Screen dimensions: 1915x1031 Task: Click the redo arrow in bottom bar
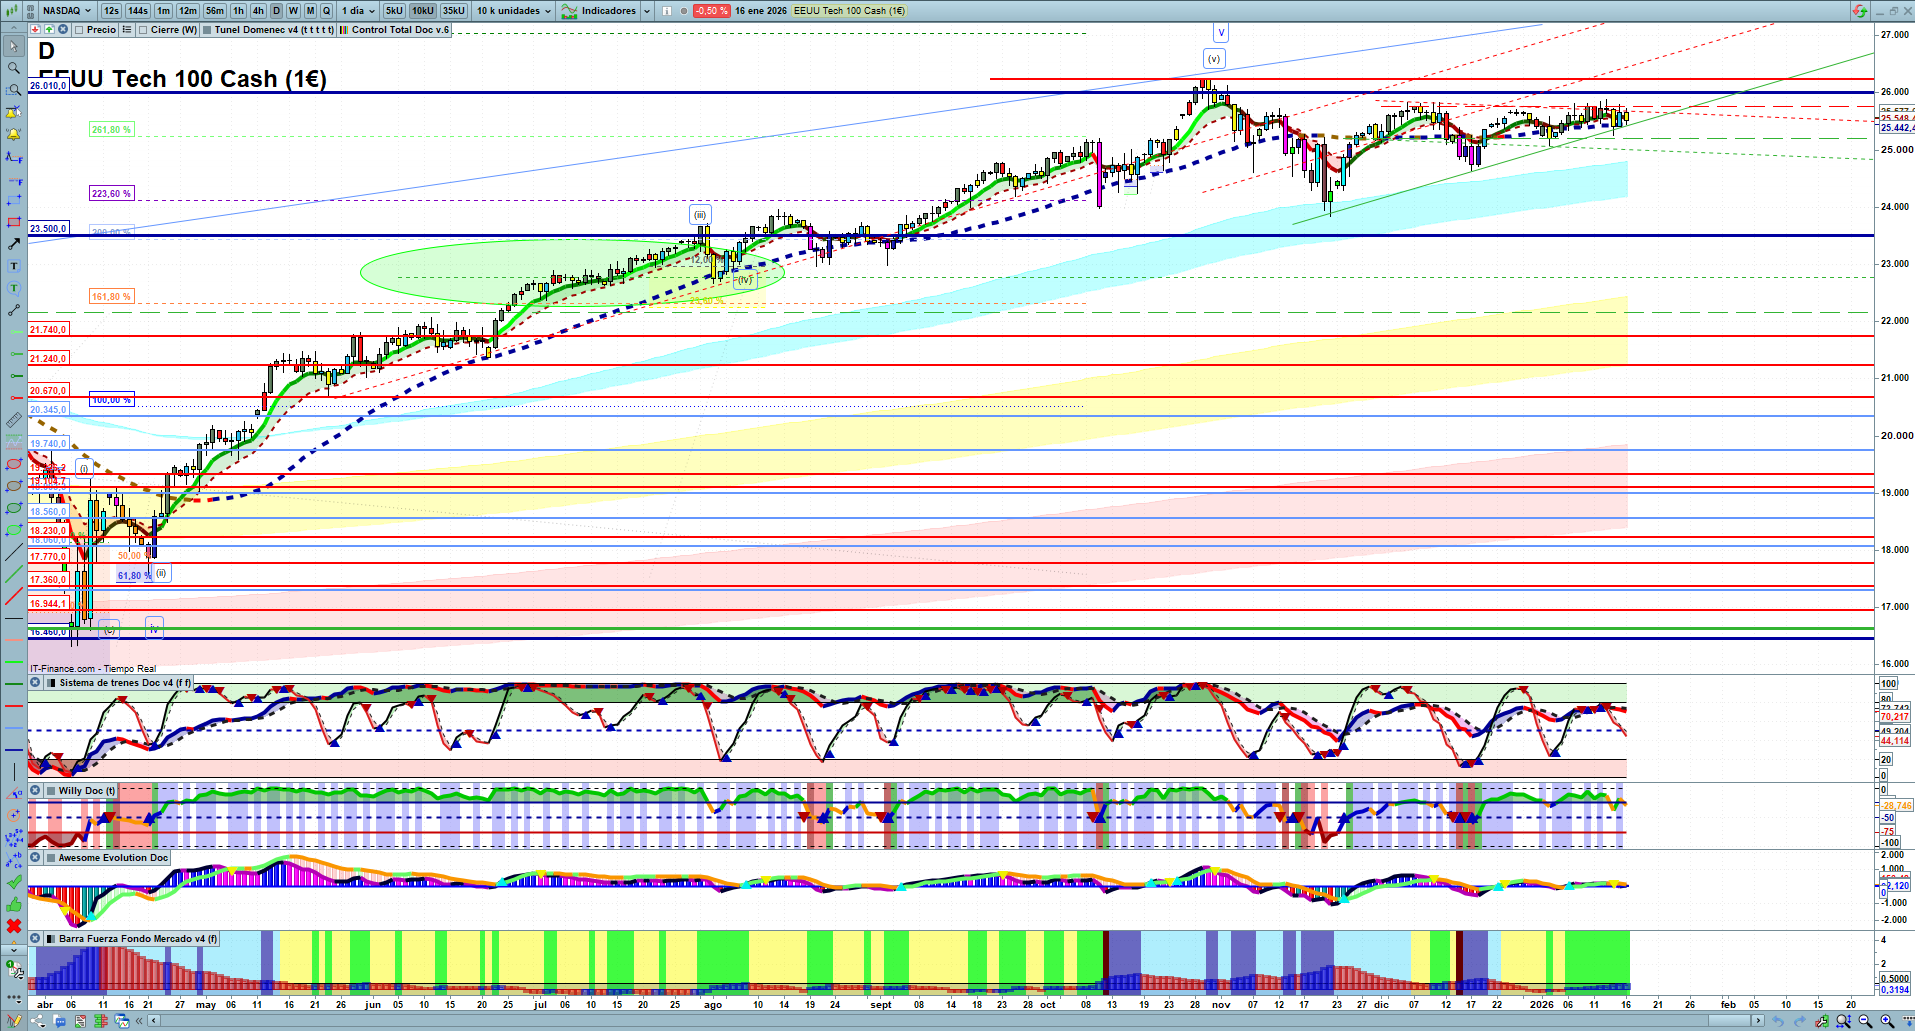(1800, 1021)
